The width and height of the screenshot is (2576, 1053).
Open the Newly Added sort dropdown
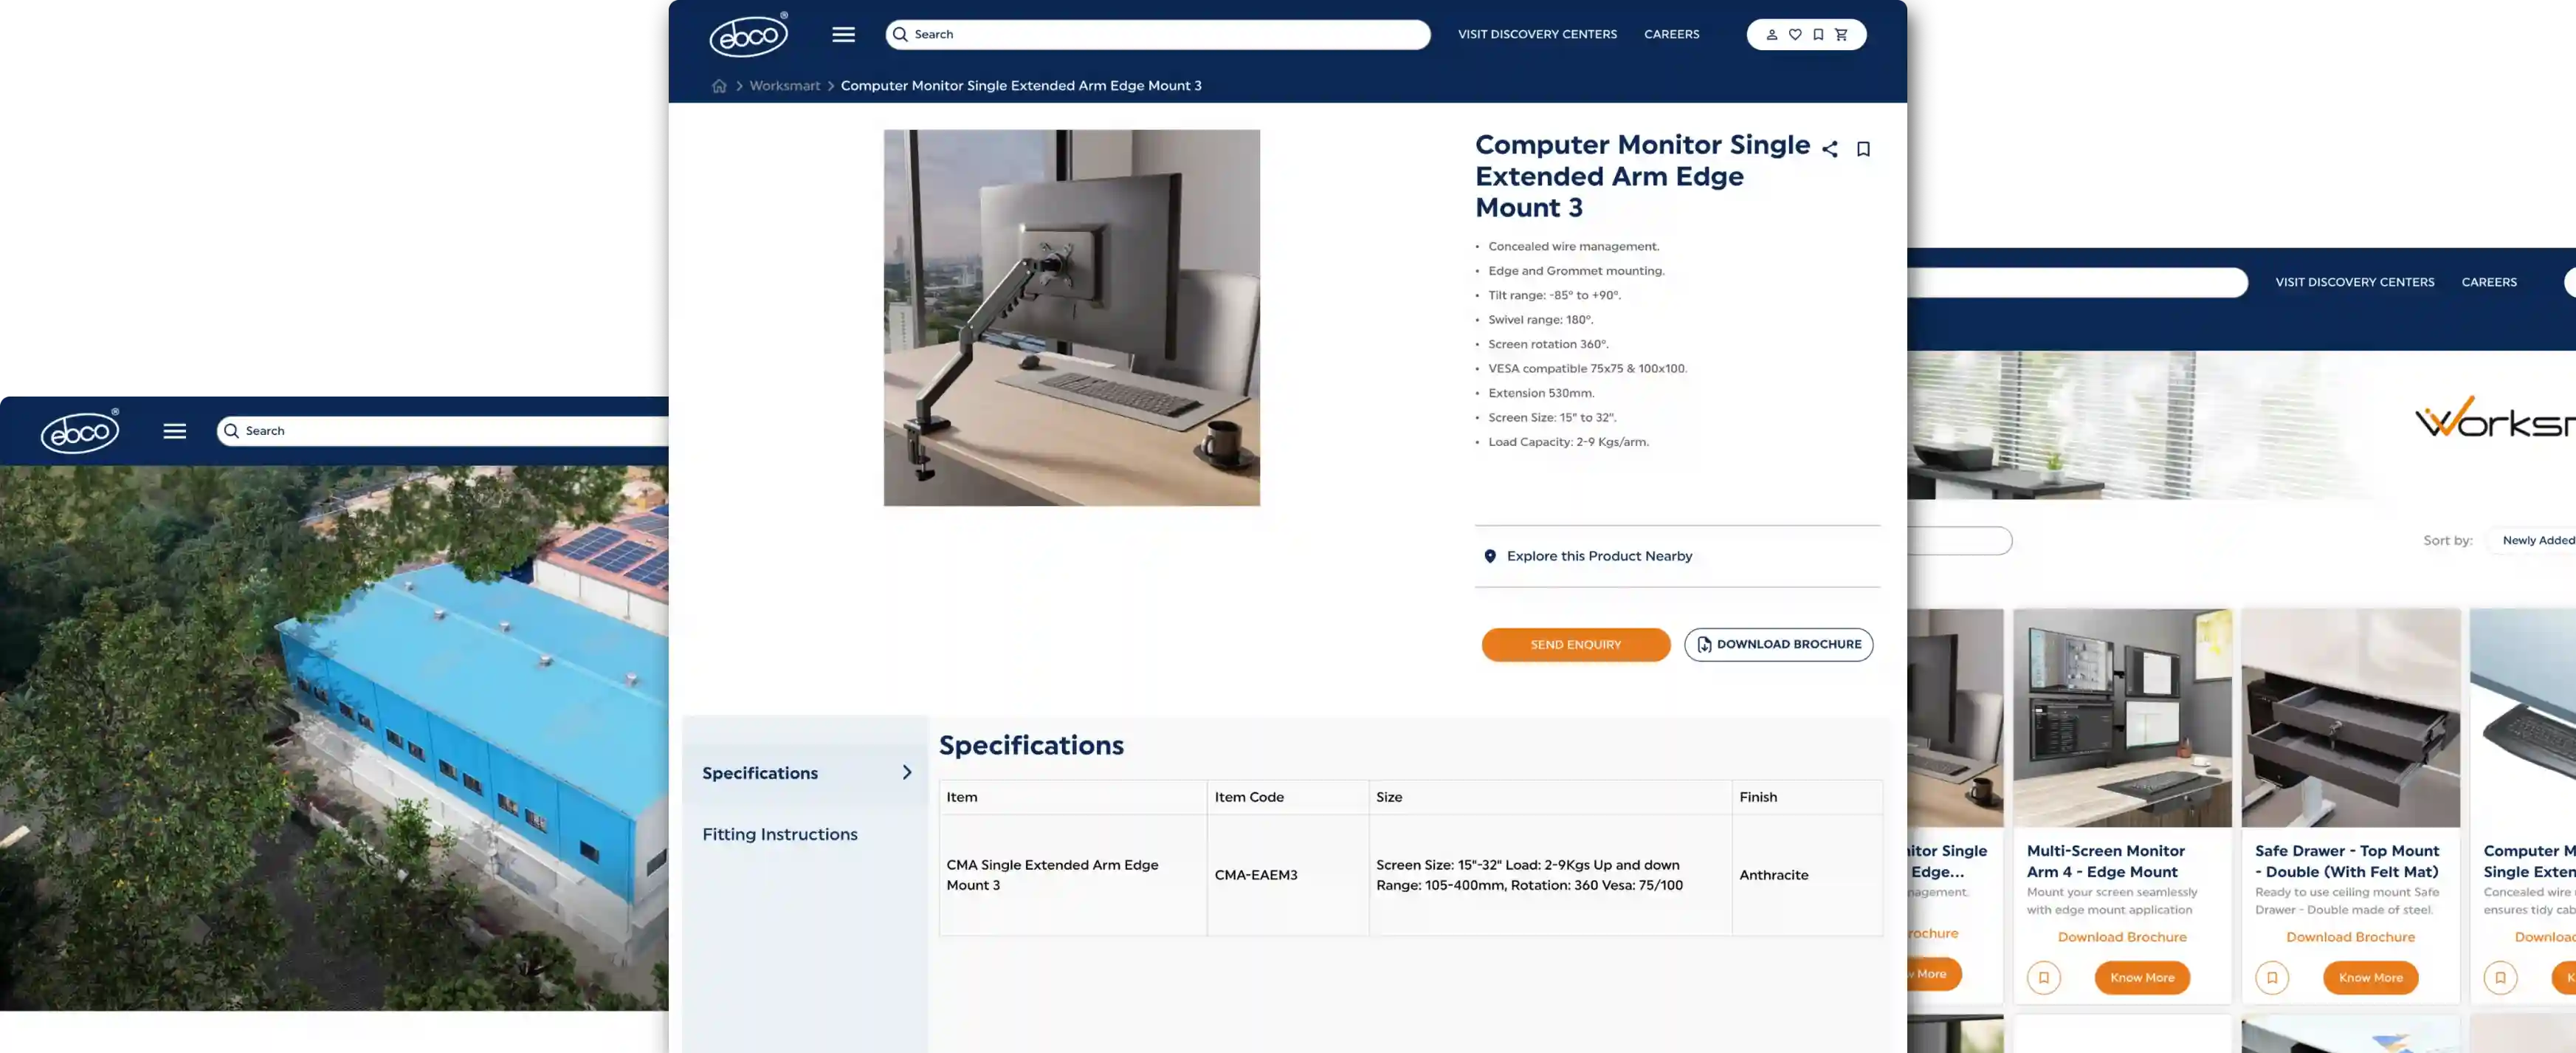pyautogui.click(x=2536, y=540)
